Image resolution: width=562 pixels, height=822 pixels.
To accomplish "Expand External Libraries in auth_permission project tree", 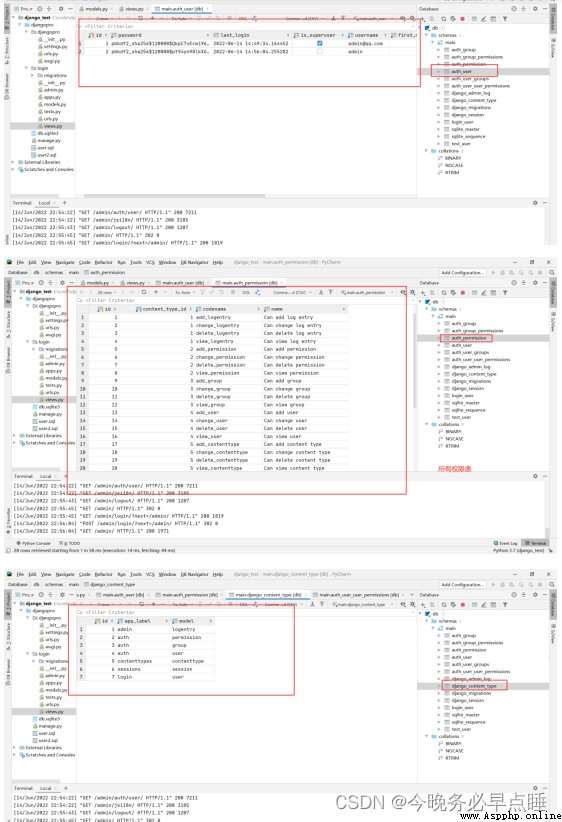I will point(15,436).
